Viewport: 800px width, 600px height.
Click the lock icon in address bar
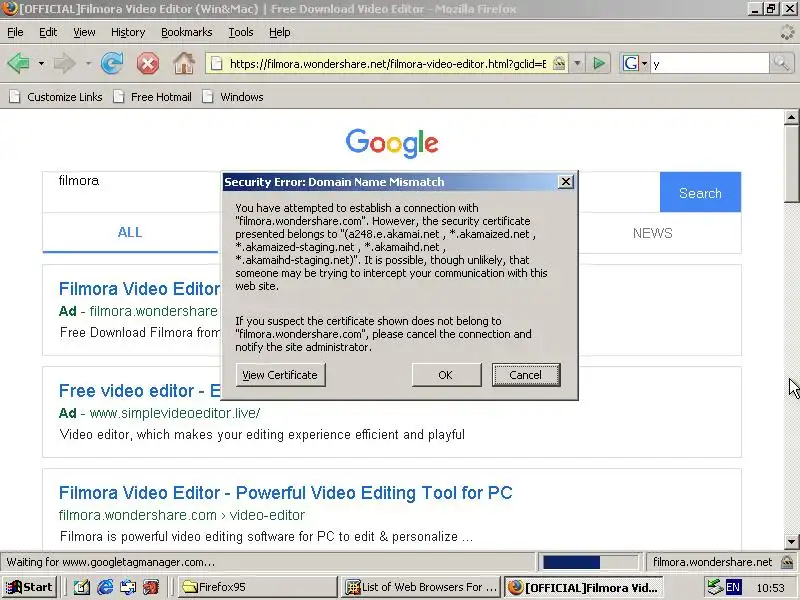click(559, 64)
